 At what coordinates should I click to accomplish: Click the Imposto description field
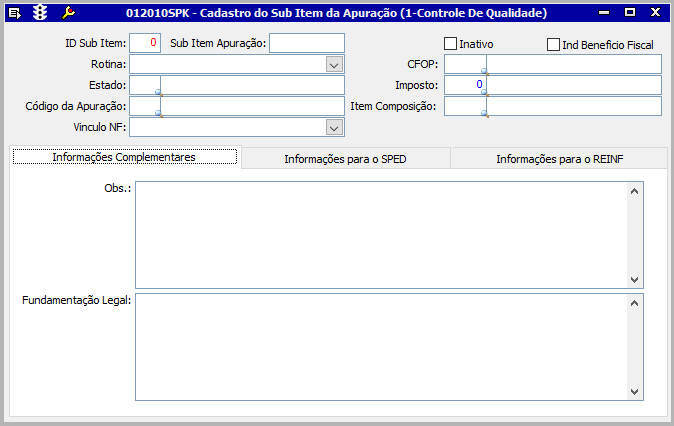[x=574, y=85]
